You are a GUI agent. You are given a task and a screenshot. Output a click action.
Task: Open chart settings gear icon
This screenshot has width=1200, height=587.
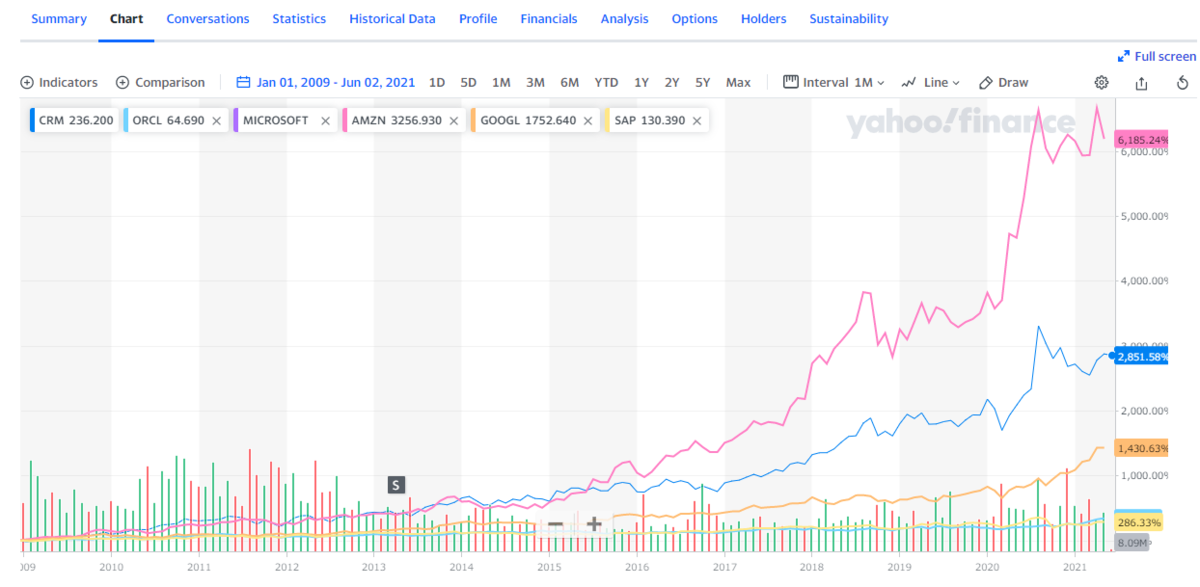point(1102,83)
